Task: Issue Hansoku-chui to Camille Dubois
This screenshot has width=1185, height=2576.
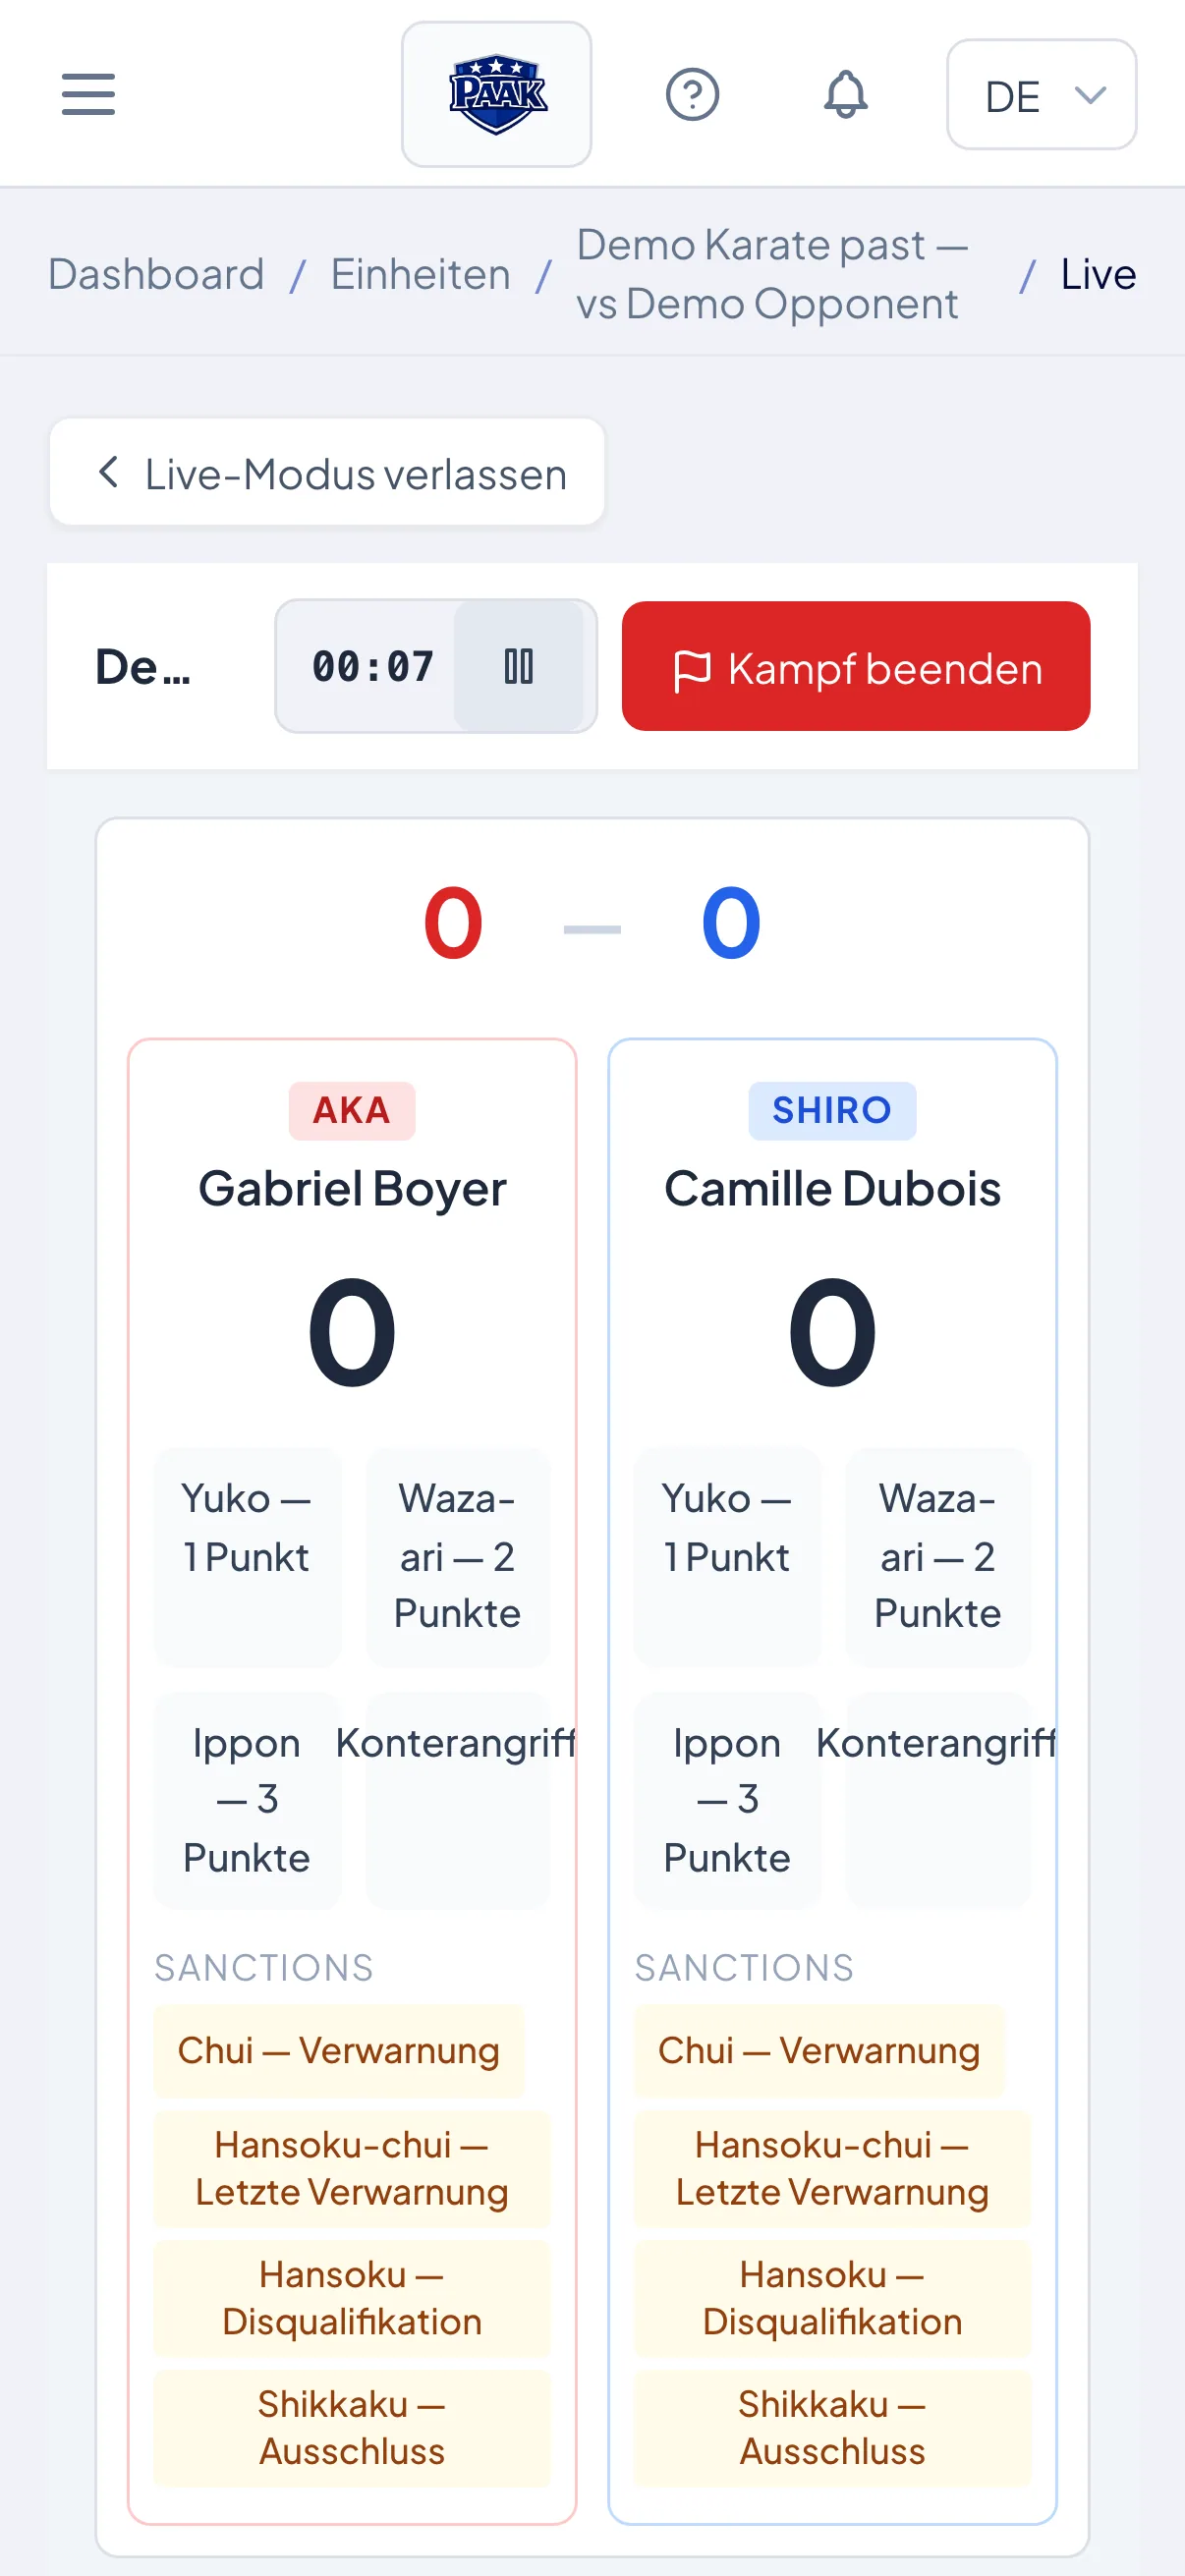Action: click(x=832, y=2168)
